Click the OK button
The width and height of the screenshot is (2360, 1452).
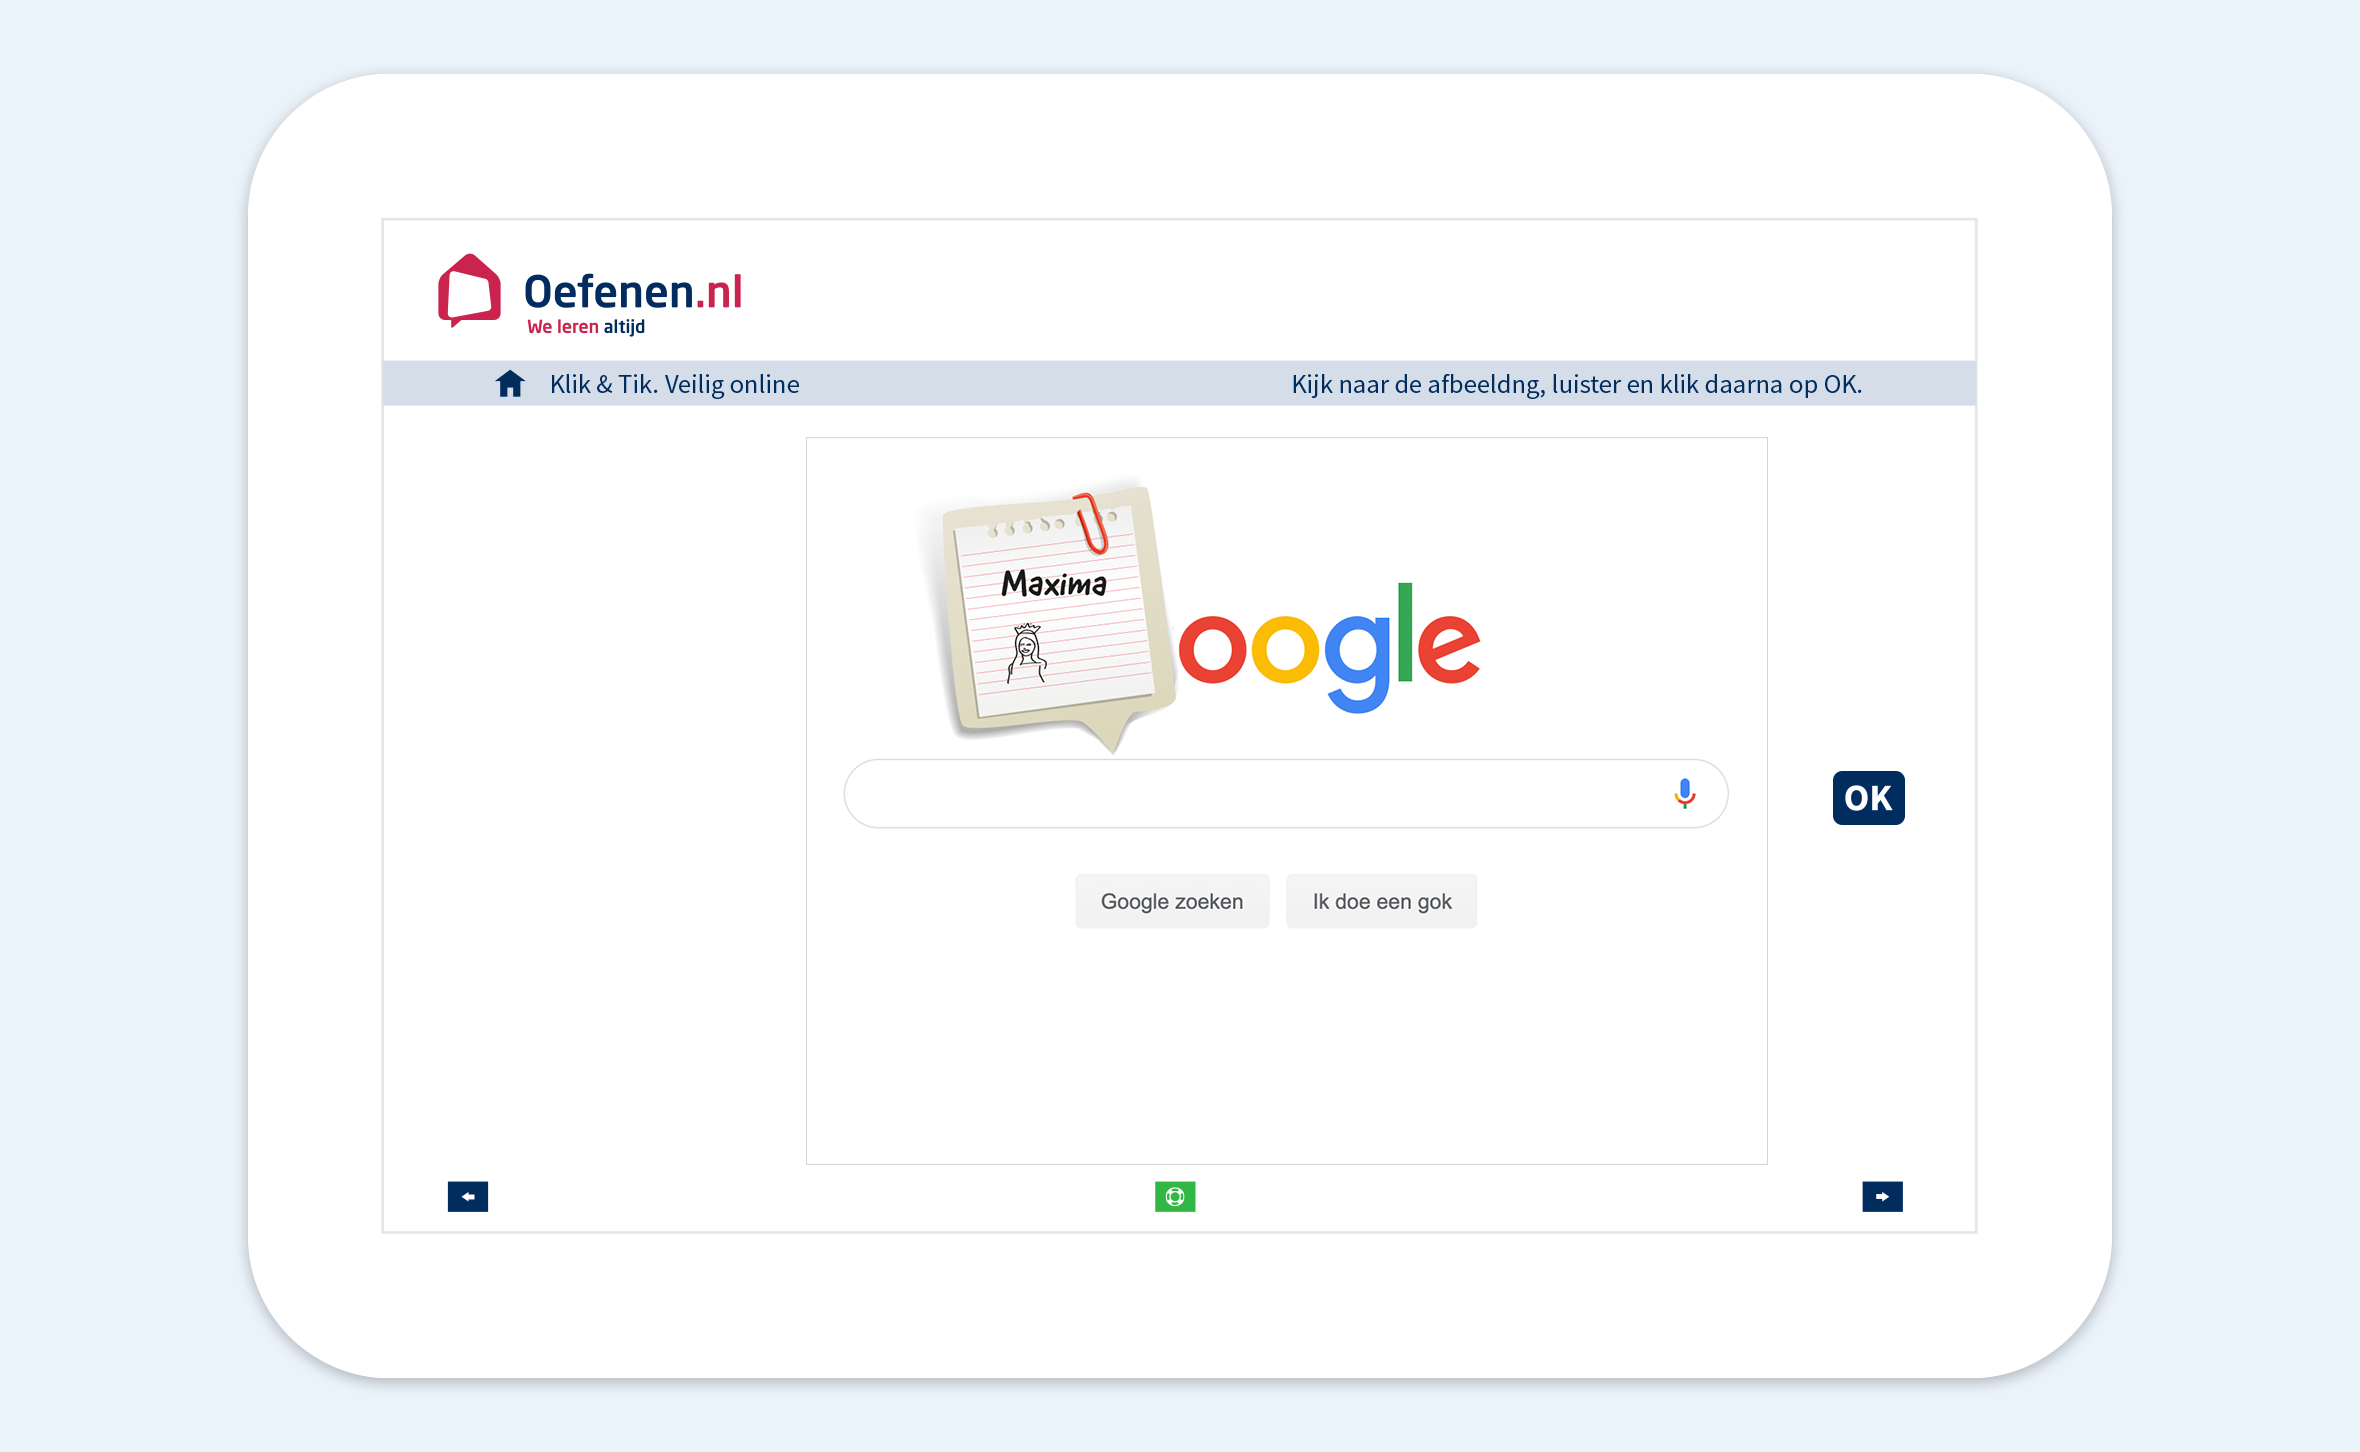pyautogui.click(x=1868, y=798)
